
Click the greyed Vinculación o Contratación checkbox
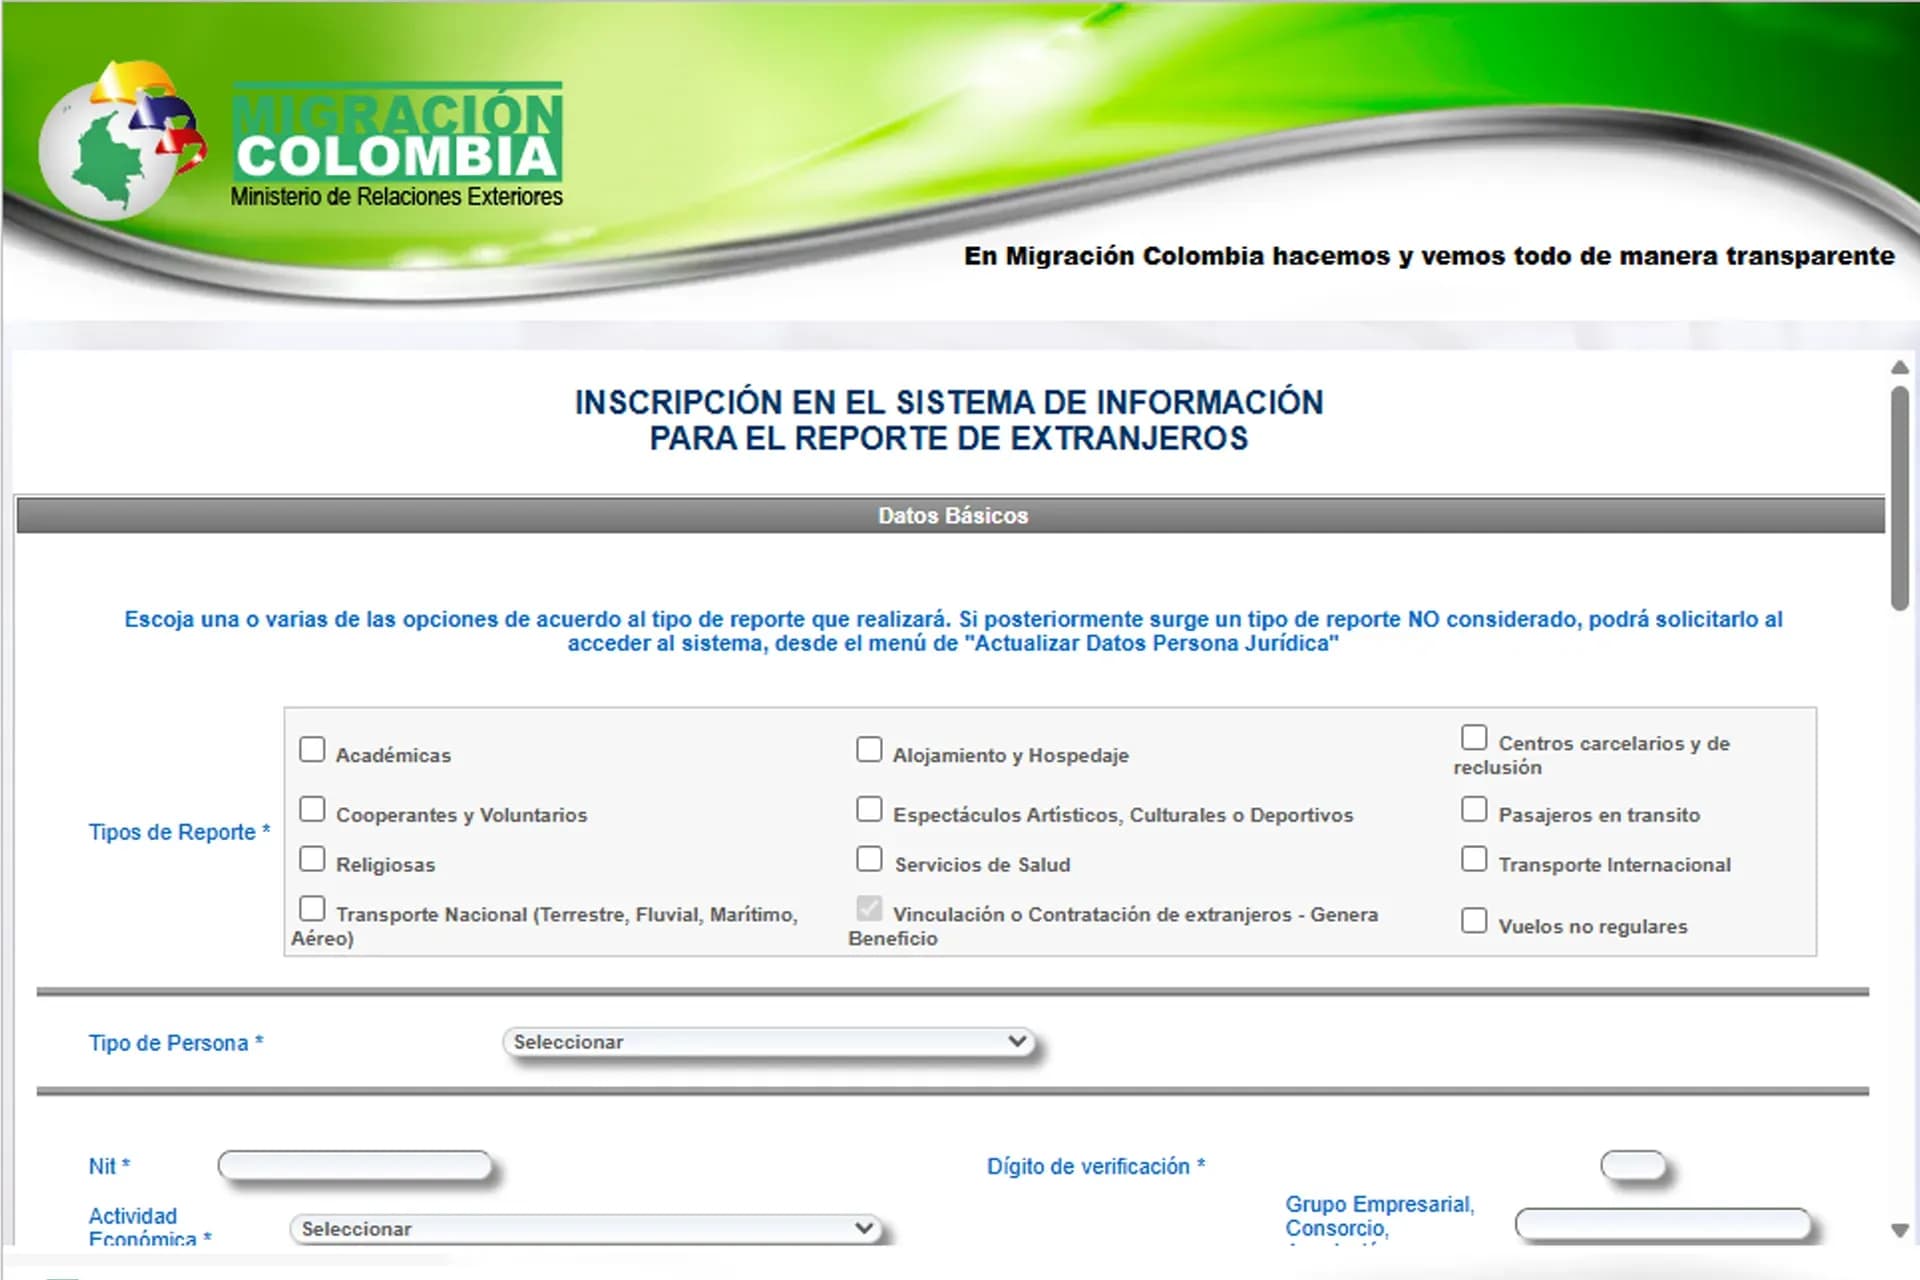click(x=869, y=908)
